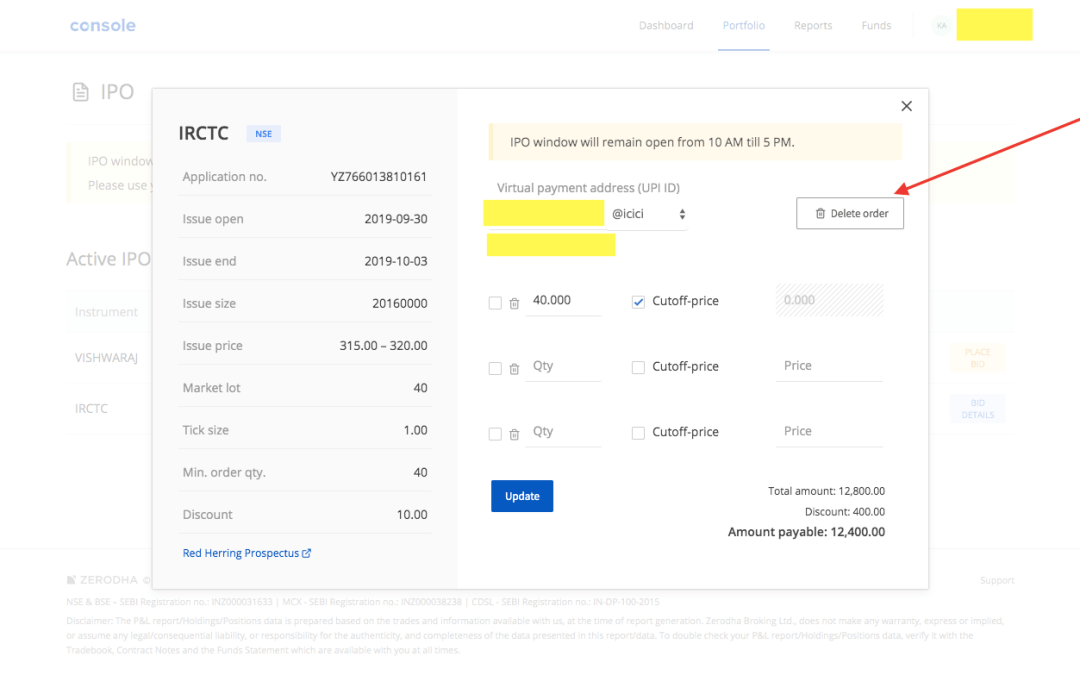Click the Zerodha logo in footer
Image resolution: width=1080 pixels, height=675 pixels.
click(102, 580)
